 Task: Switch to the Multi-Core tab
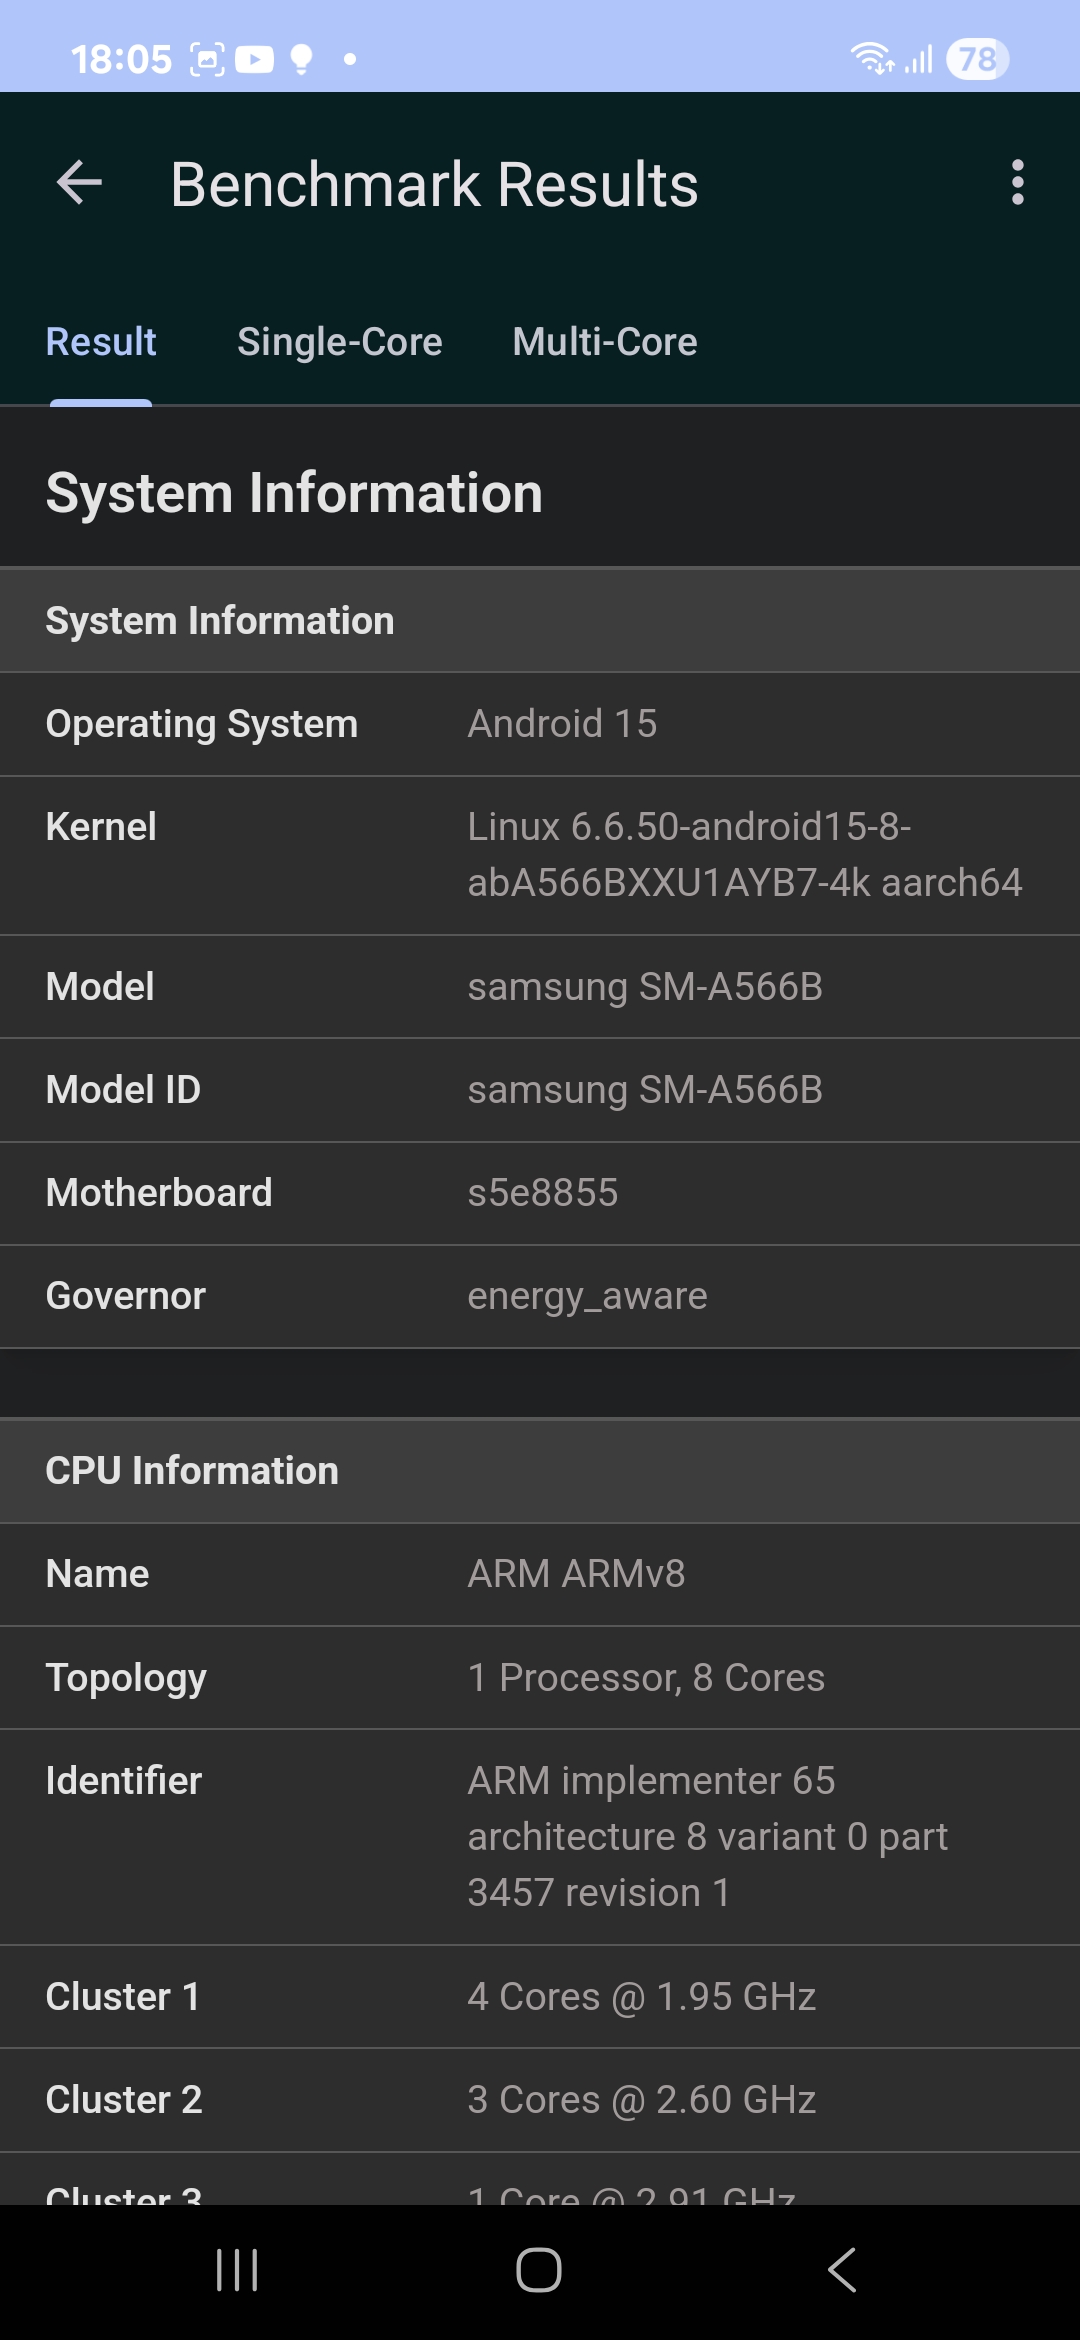[x=605, y=342]
